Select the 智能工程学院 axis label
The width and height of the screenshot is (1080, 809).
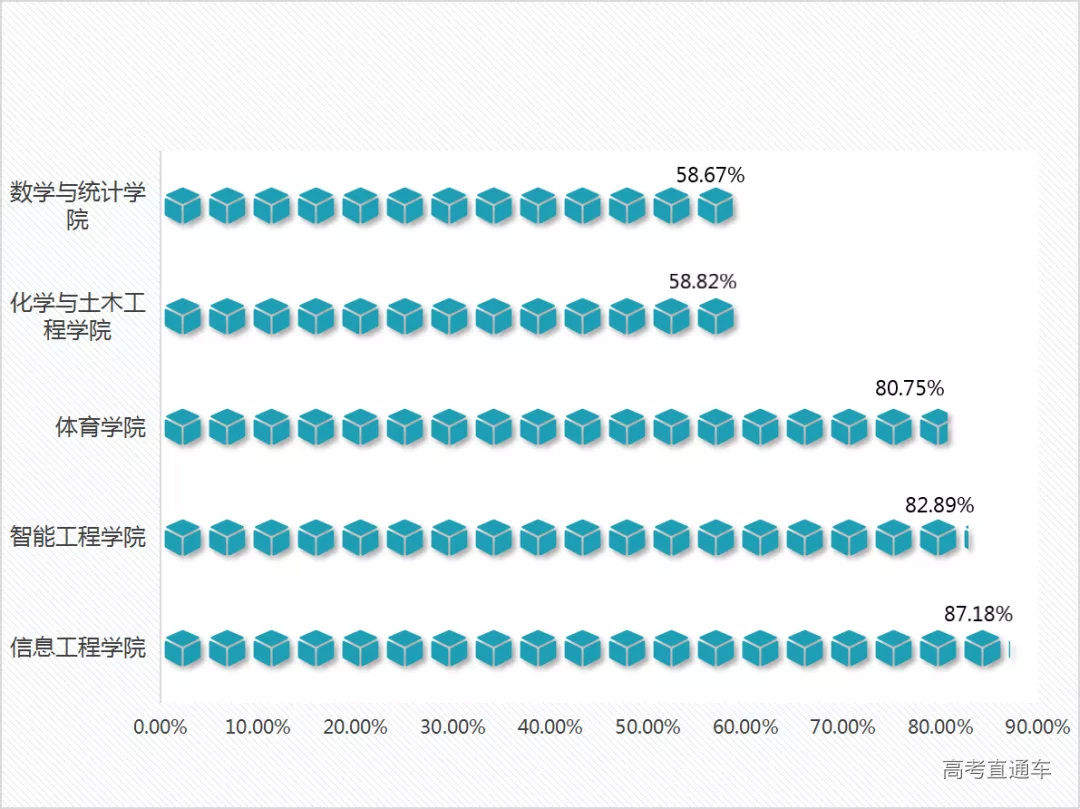click(x=78, y=537)
